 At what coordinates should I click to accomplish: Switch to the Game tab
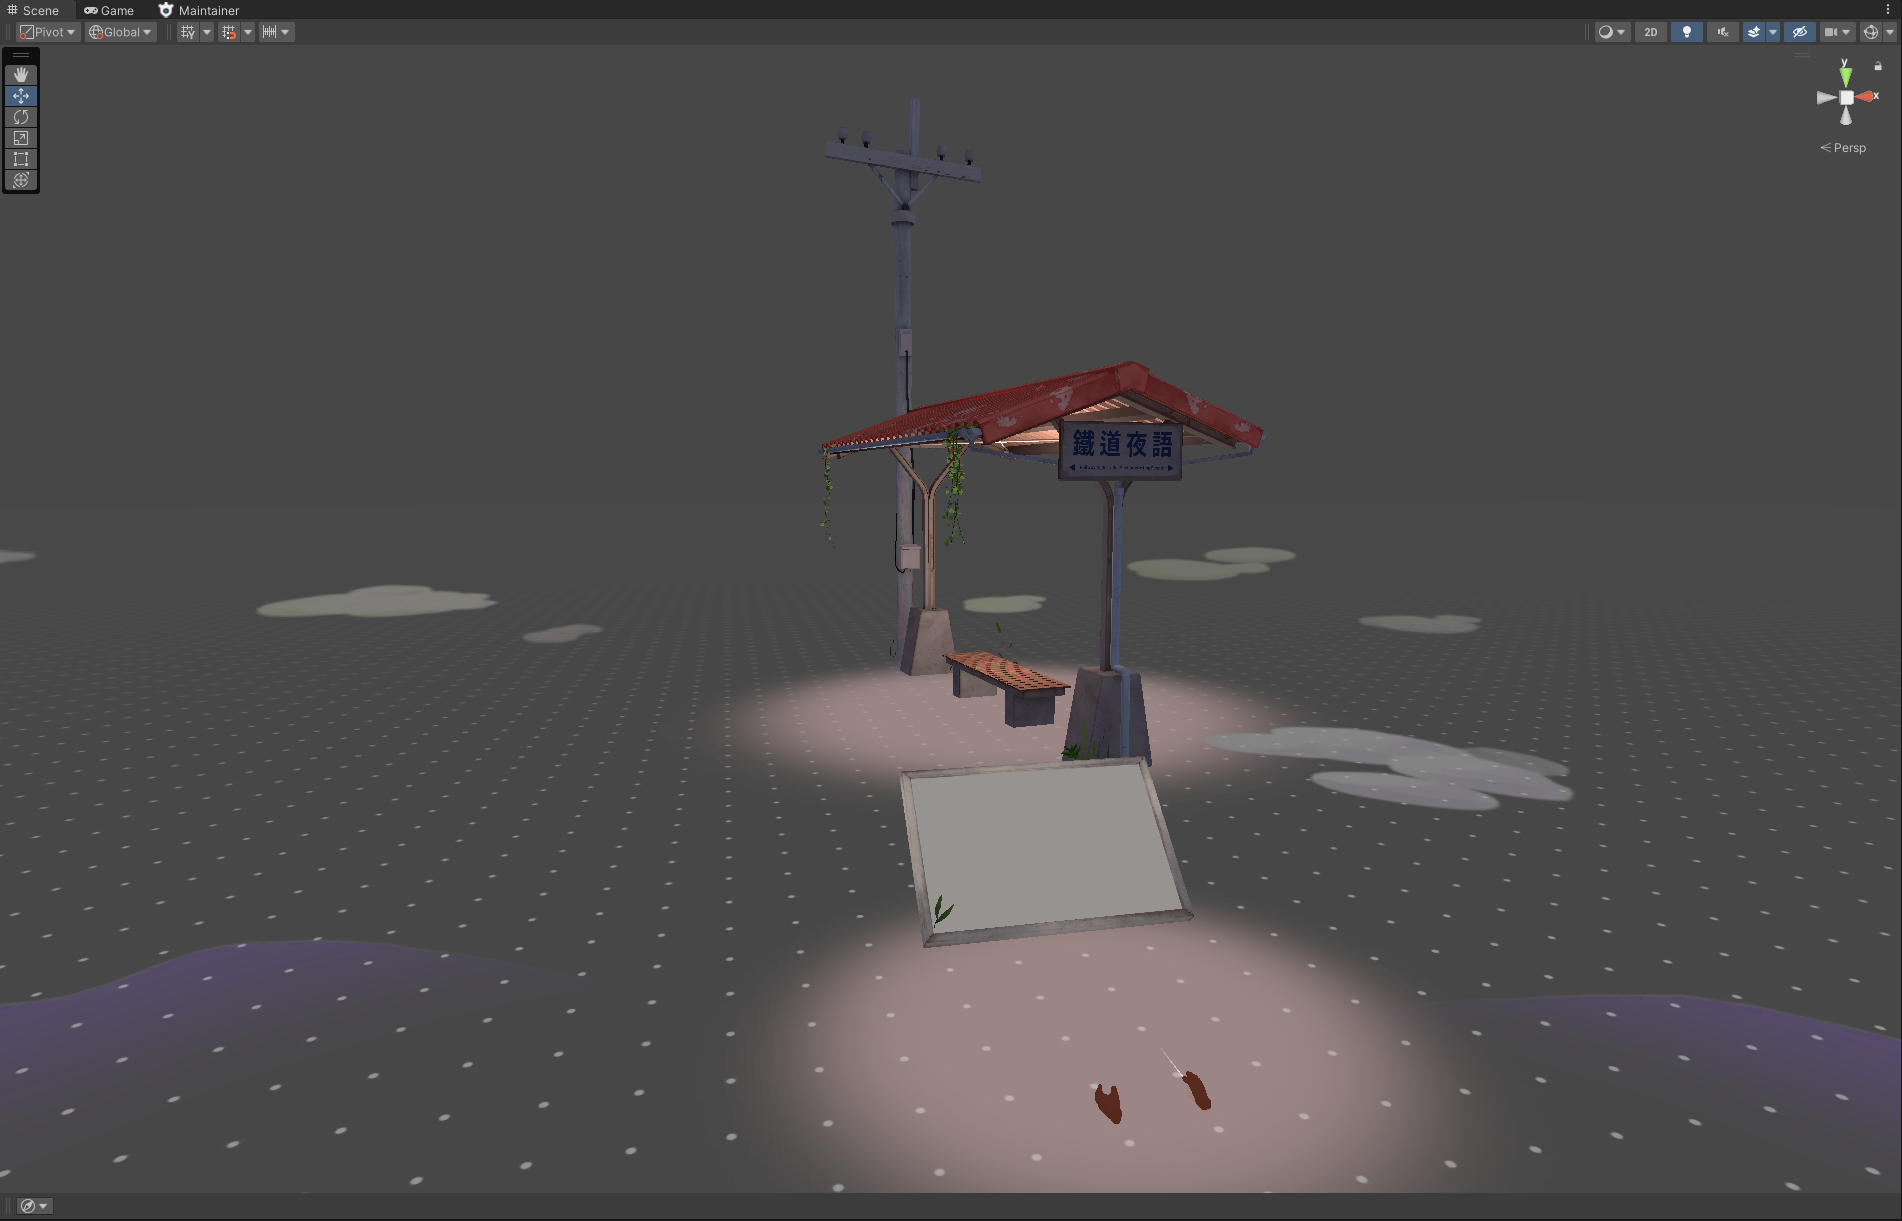tap(109, 10)
